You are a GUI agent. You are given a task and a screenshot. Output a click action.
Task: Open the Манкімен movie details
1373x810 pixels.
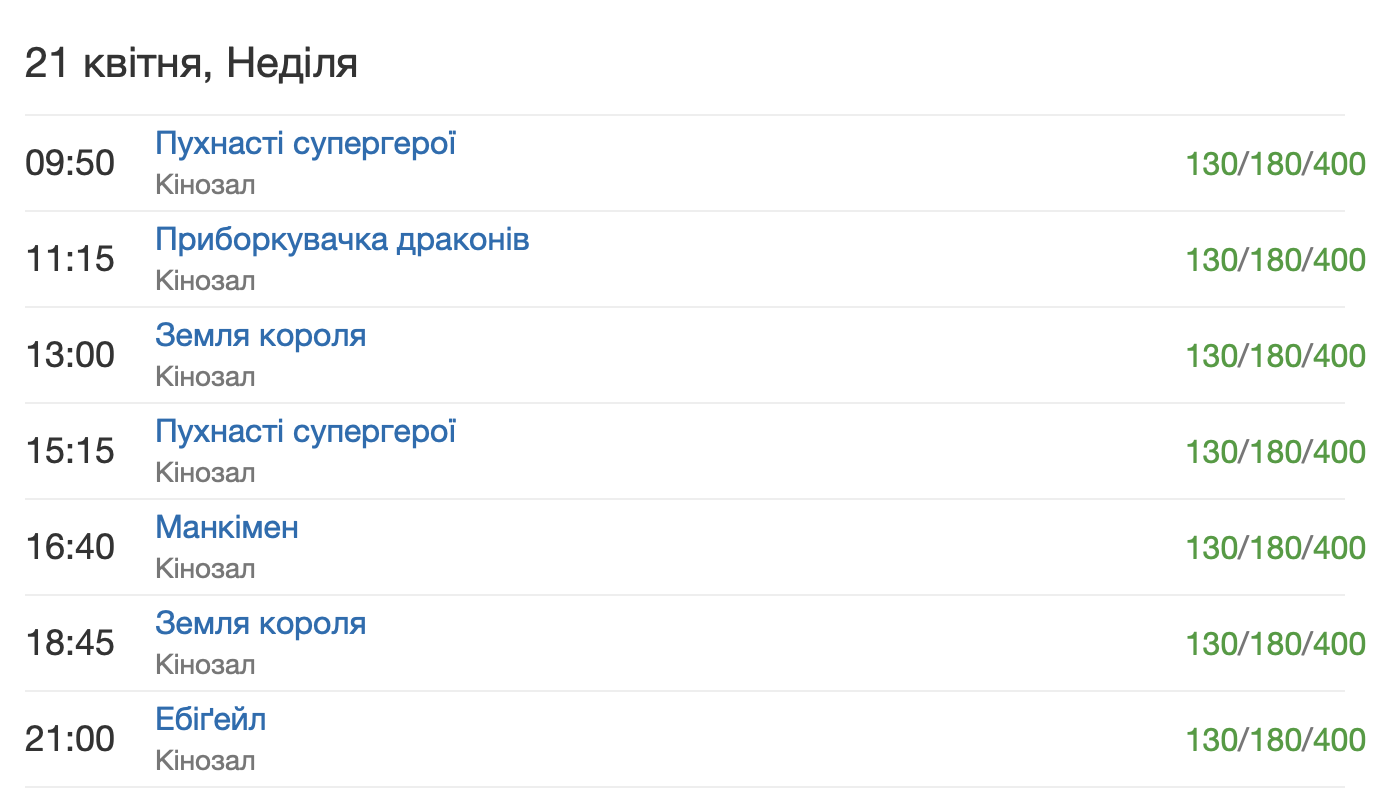[x=226, y=527]
